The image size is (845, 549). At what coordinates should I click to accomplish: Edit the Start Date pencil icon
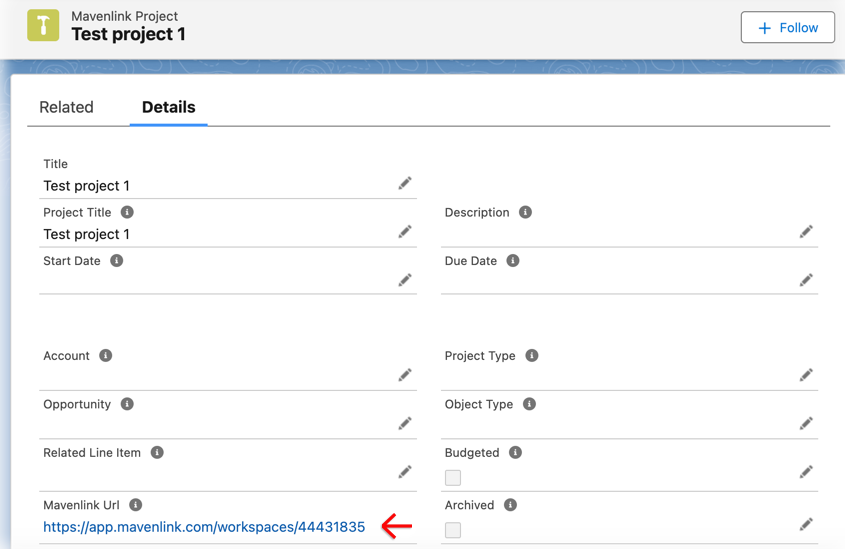pos(405,280)
